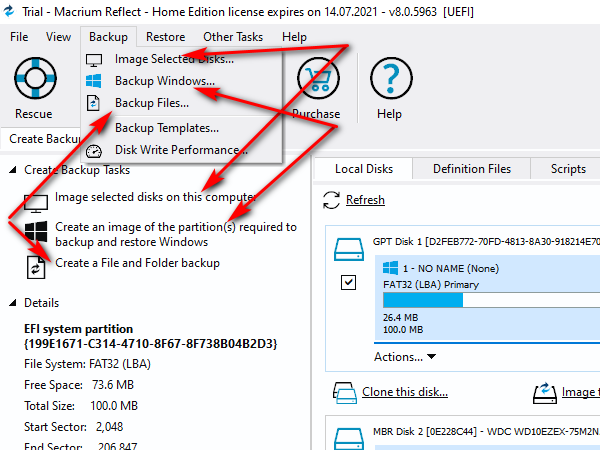Switch to the Definition Files tab
Screen dimensions: 600x450
tap(472, 169)
